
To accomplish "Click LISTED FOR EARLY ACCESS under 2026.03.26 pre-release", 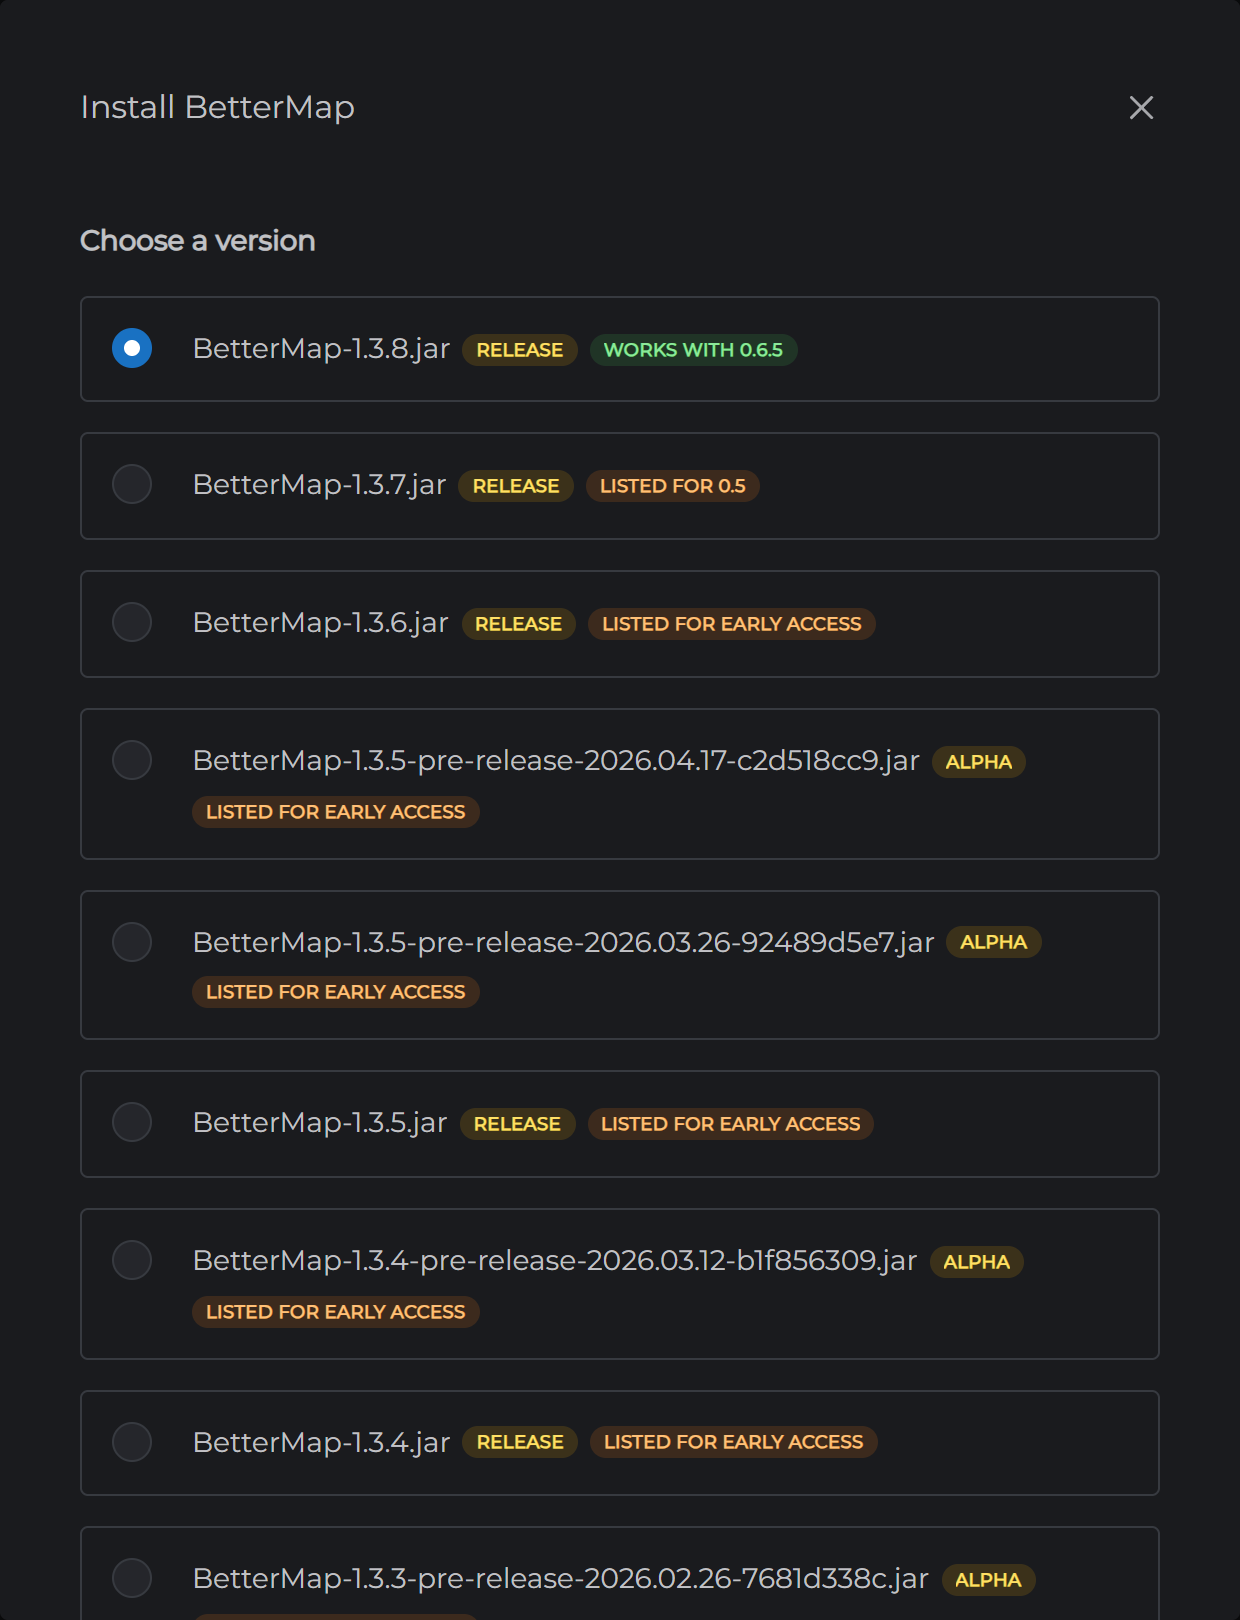I will (x=336, y=992).
